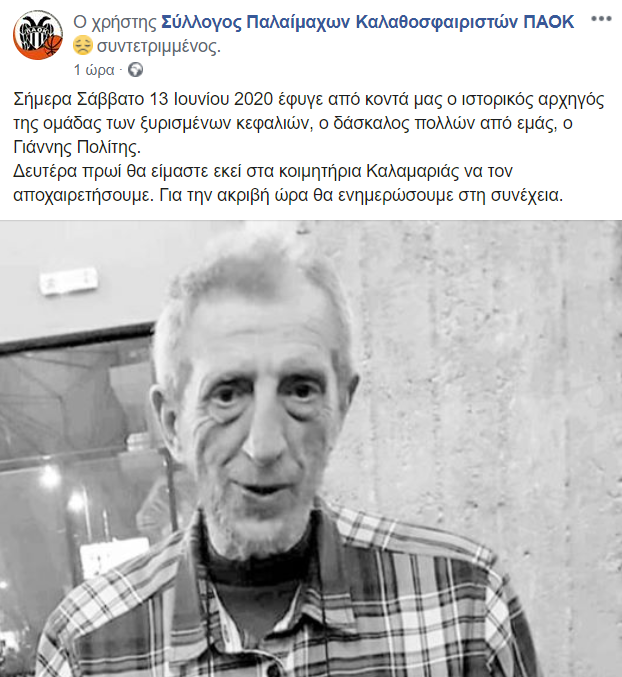
Task: Click the PAOK veterans page profile avatar
Action: (38, 35)
